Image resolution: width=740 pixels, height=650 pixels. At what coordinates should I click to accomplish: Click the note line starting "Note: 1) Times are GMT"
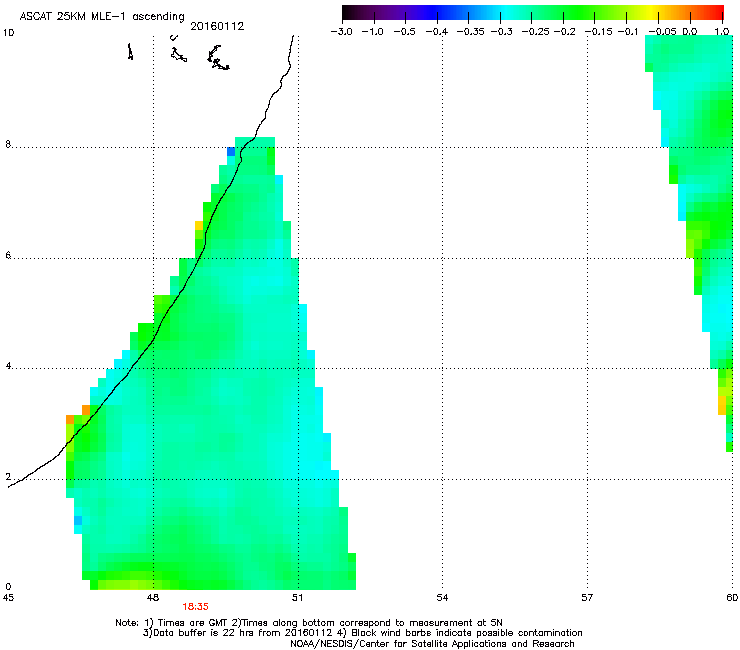tap(309, 623)
